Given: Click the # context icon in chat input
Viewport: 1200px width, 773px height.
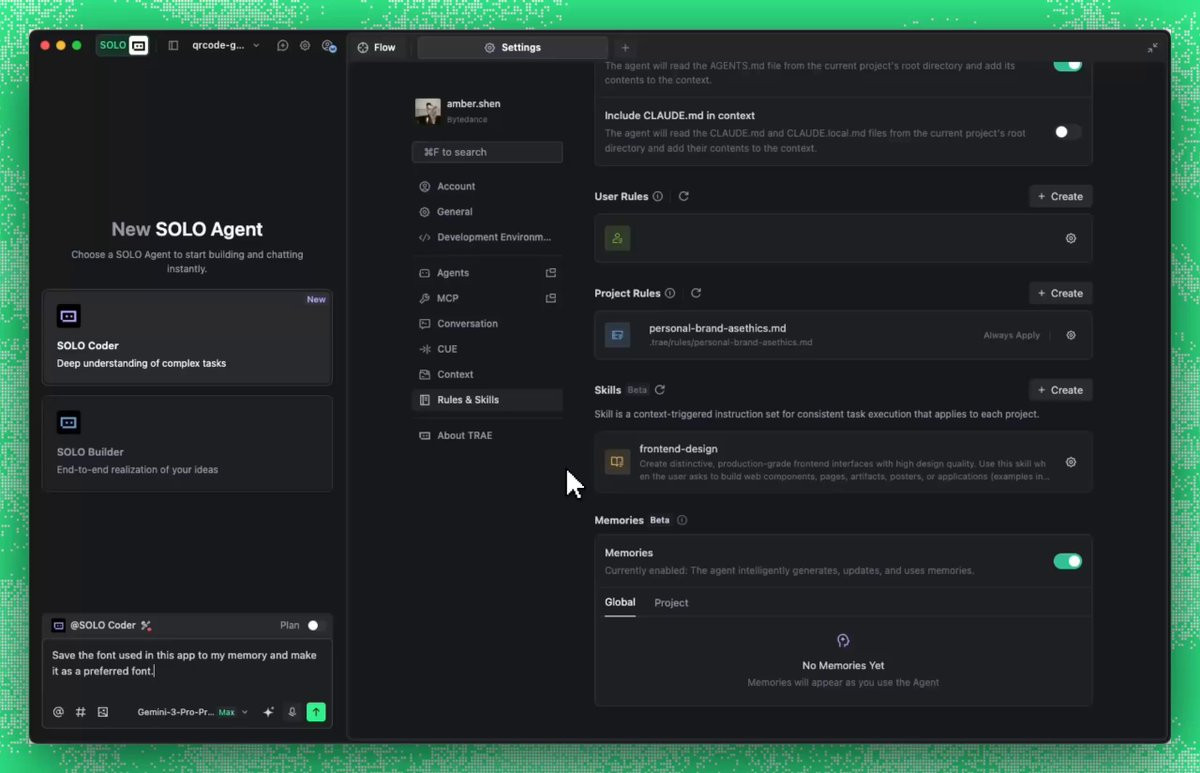Looking at the screenshot, I should tap(81, 712).
